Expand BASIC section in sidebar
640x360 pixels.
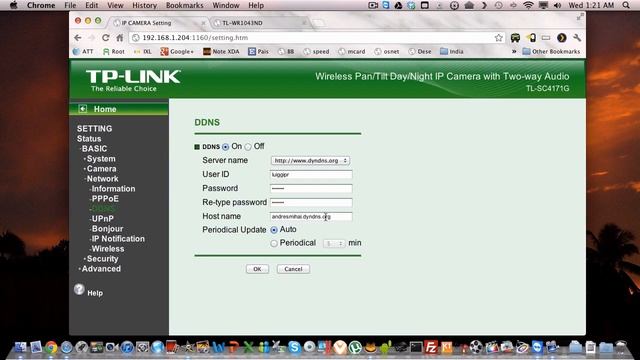(94, 149)
